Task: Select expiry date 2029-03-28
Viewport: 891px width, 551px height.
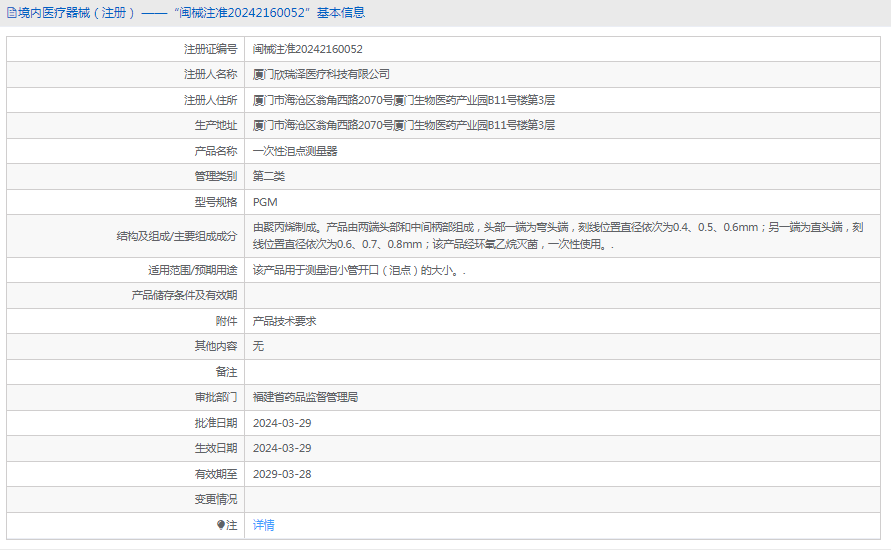Action: [282, 474]
